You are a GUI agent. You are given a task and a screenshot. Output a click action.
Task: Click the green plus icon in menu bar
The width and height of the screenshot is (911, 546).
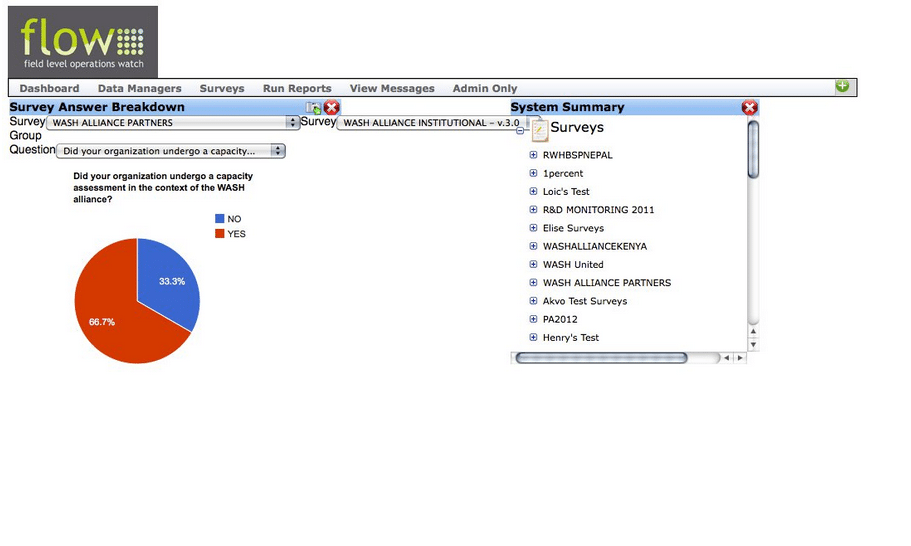tap(842, 87)
